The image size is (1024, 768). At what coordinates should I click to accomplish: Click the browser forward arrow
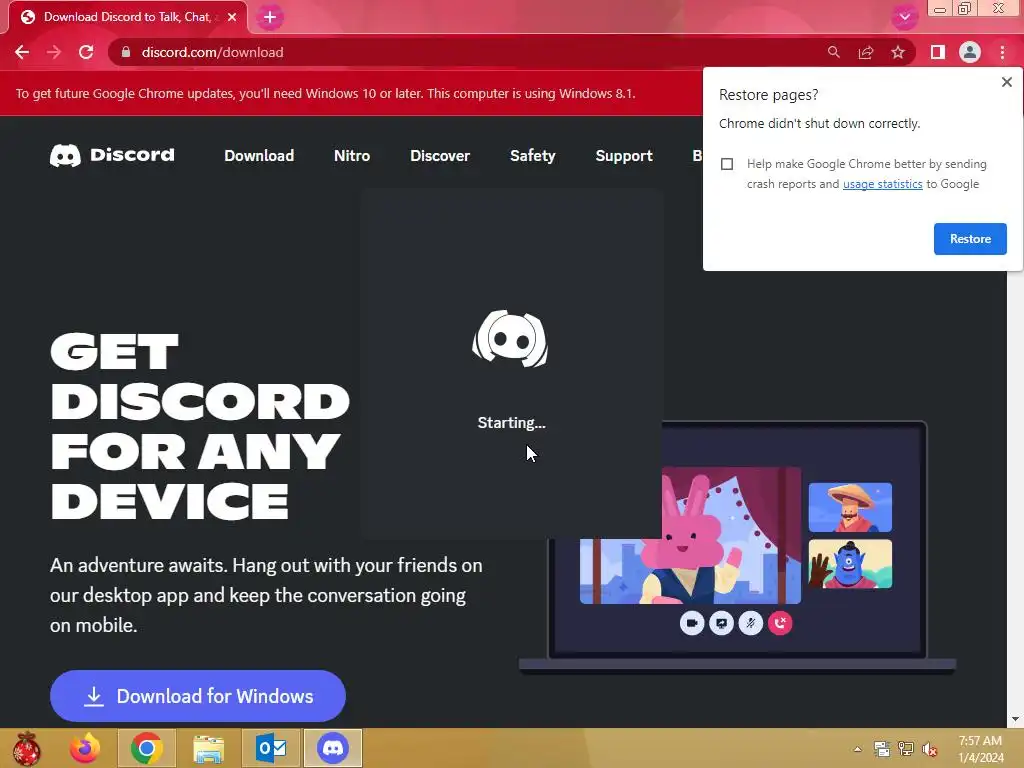point(54,52)
